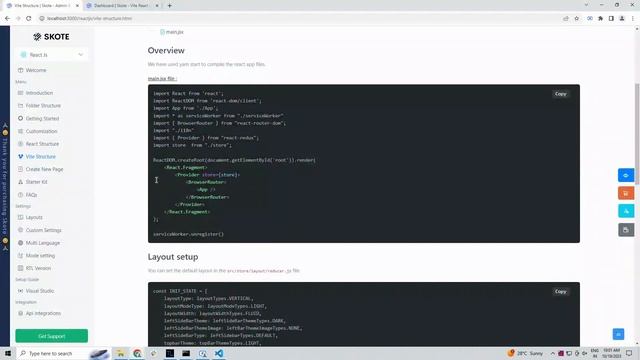Go to the Introduction docs section
The height and width of the screenshot is (360, 640).
tap(39, 93)
